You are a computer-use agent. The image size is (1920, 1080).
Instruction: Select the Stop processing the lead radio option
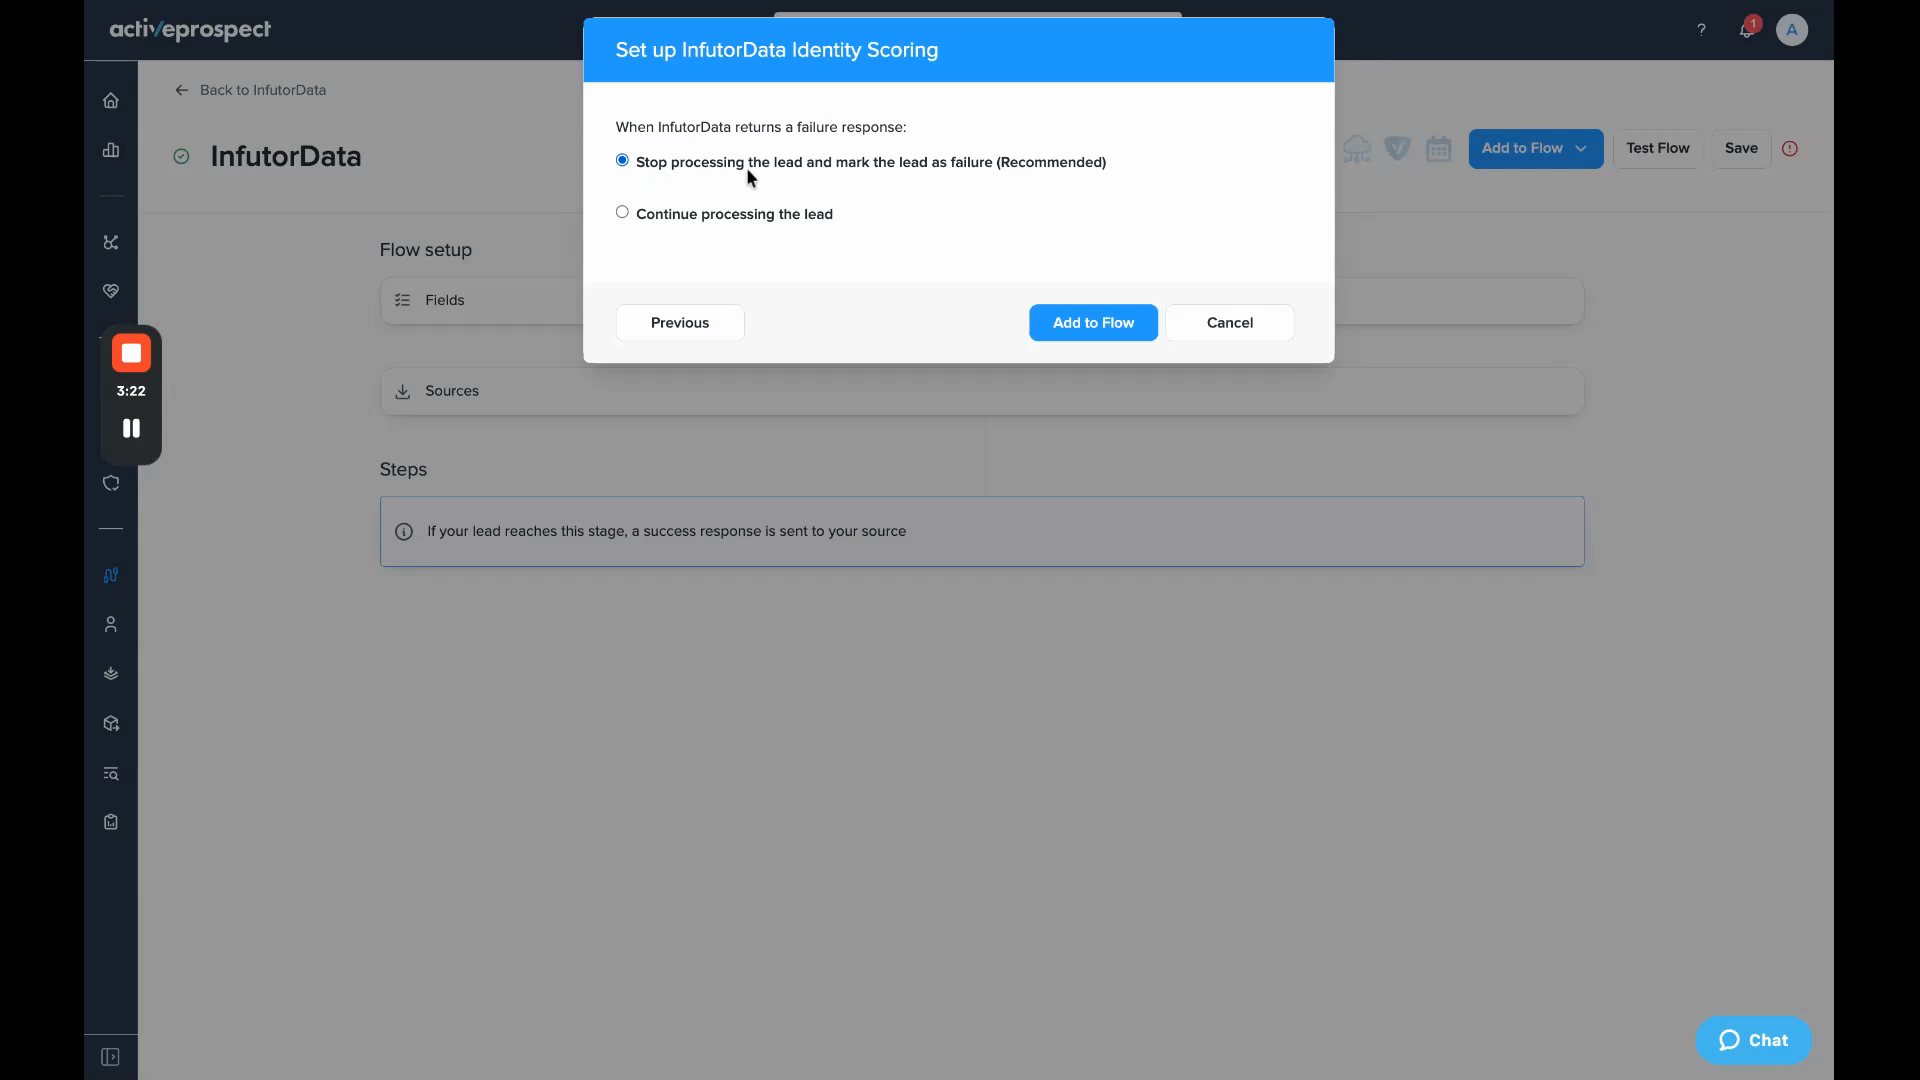pyautogui.click(x=622, y=160)
